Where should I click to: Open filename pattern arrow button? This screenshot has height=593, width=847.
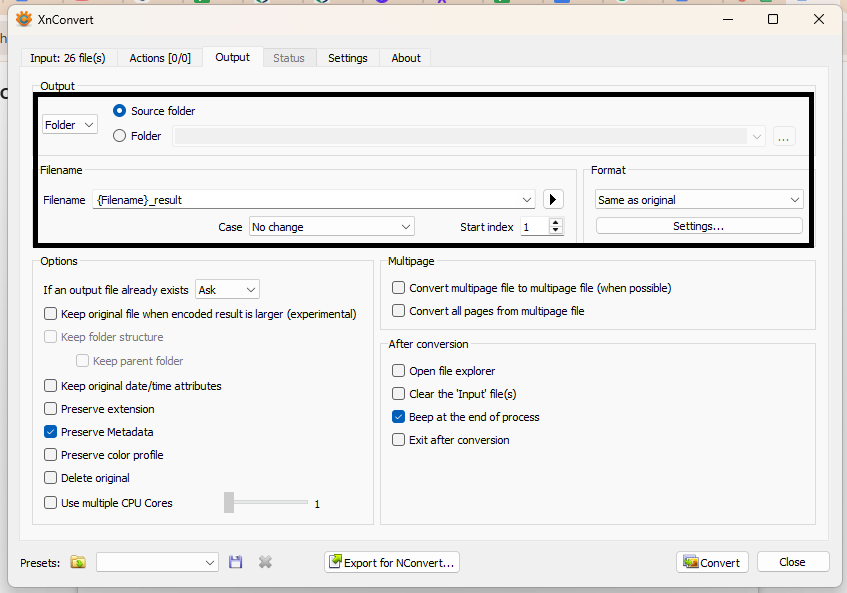(553, 199)
